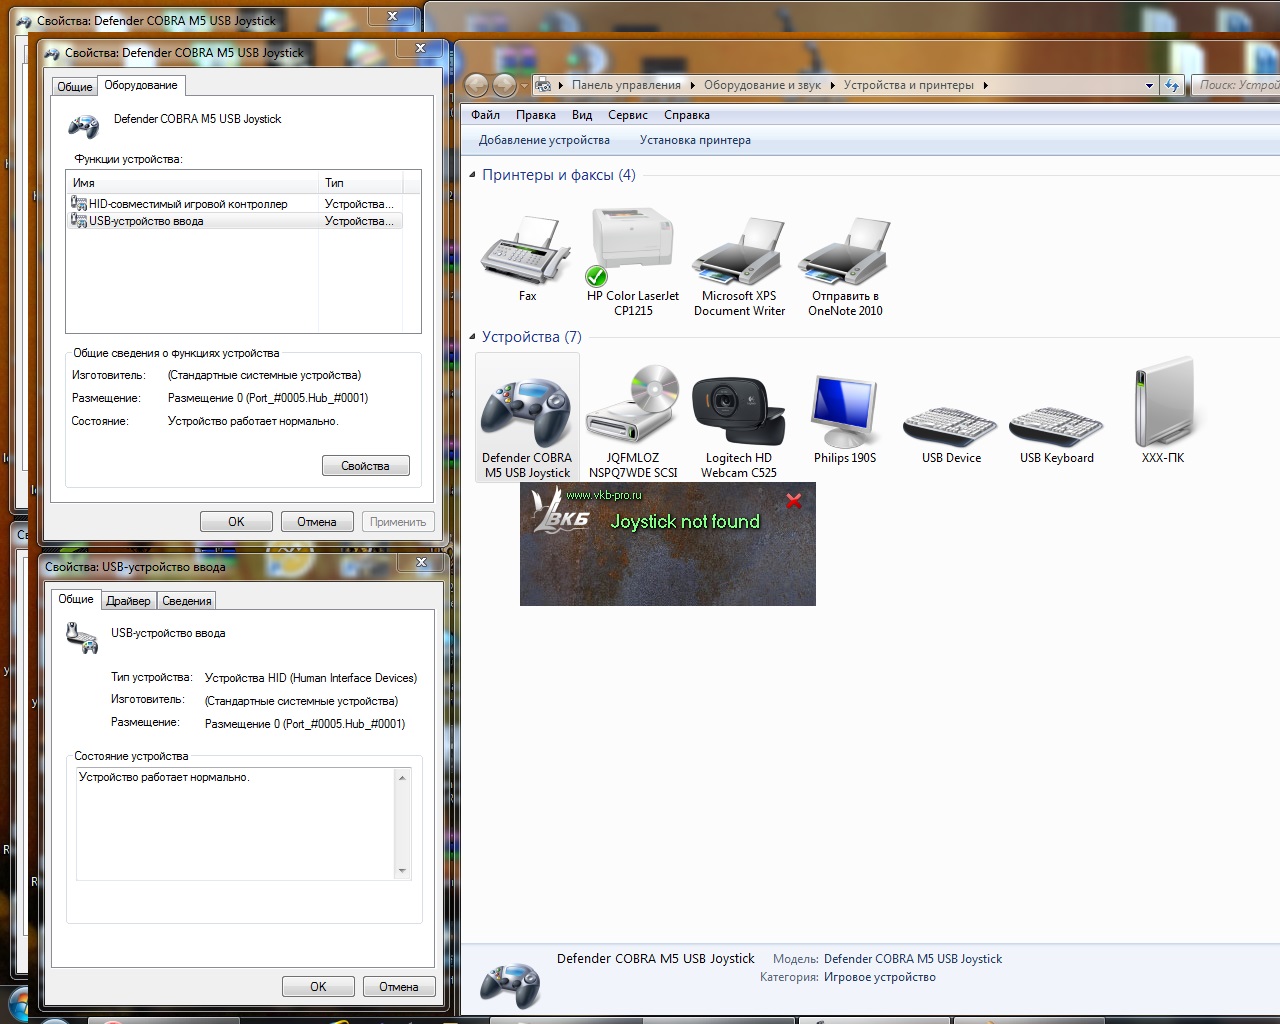This screenshot has height=1024, width=1280.
Task: Open the Вид menu
Action: 582,115
